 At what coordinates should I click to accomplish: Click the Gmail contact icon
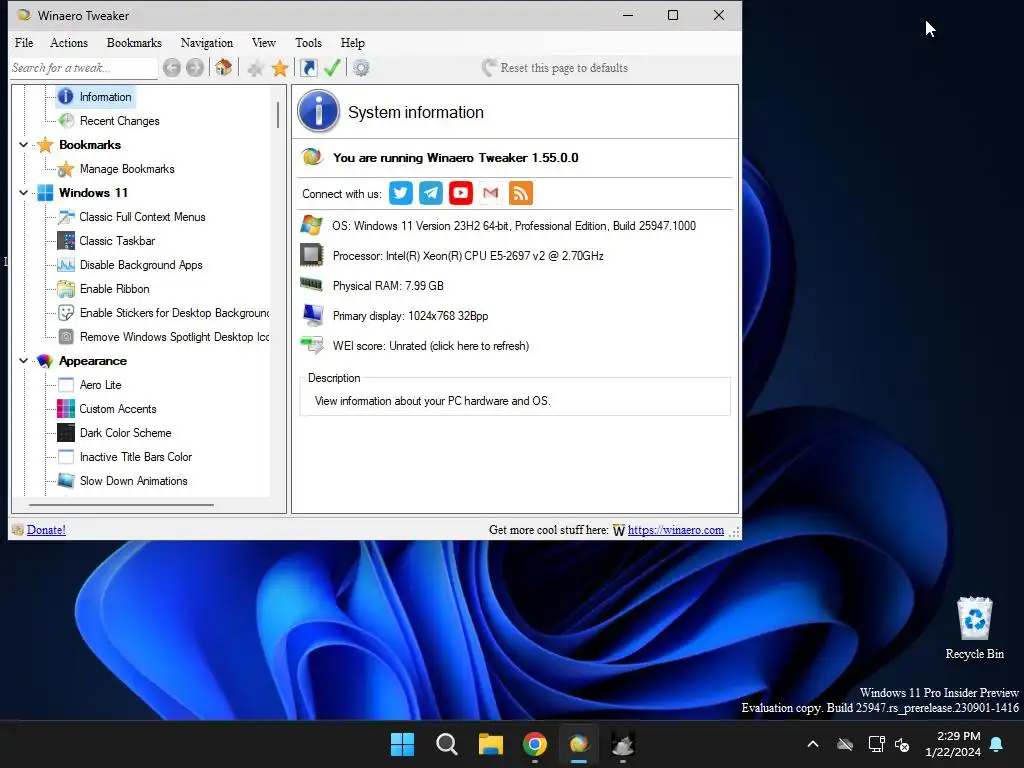[x=490, y=193]
